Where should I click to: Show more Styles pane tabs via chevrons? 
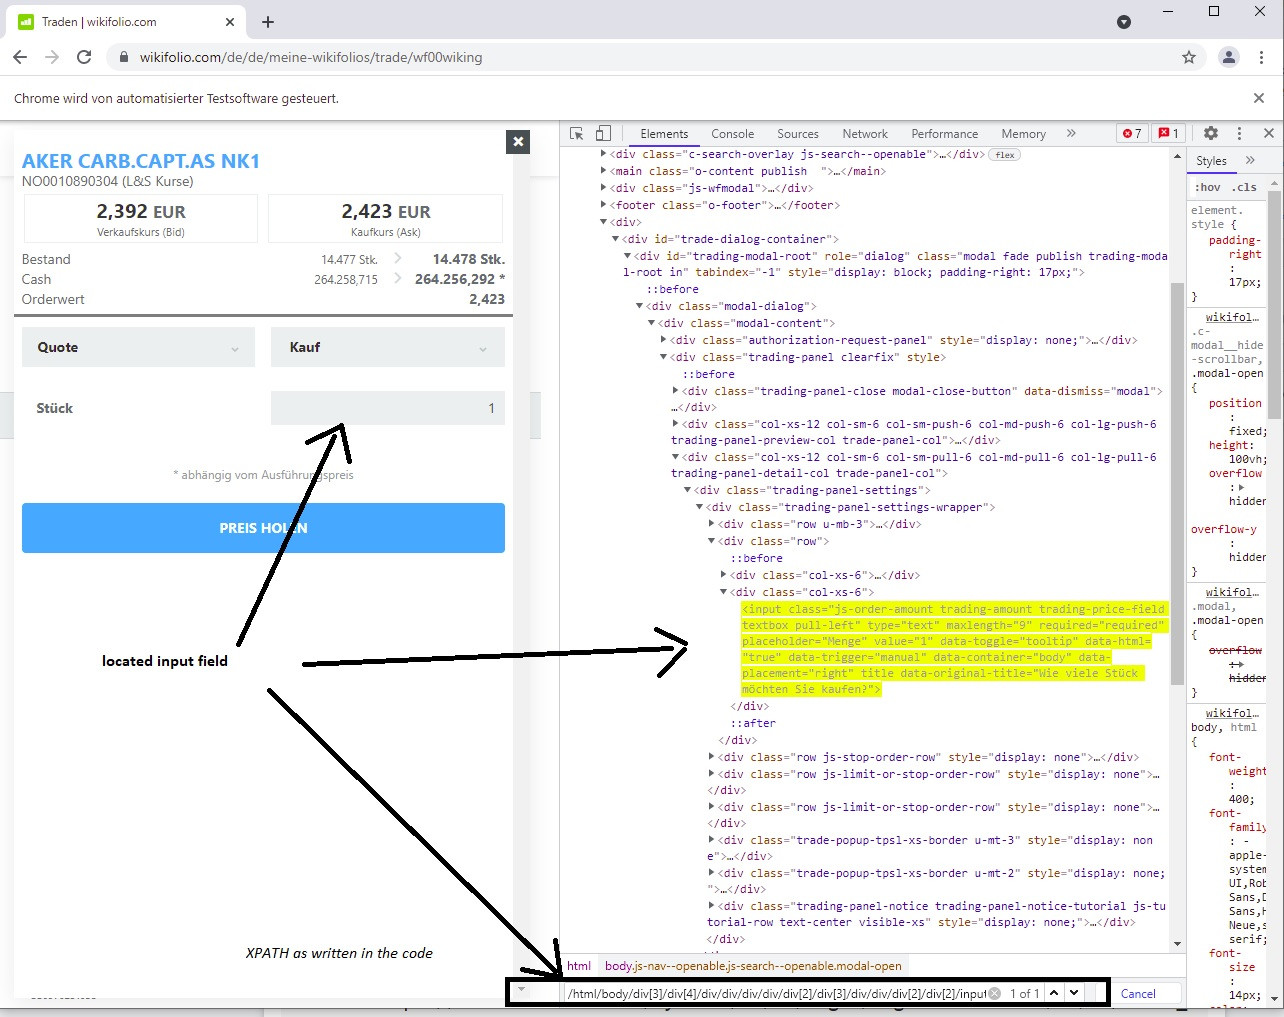[1250, 160]
